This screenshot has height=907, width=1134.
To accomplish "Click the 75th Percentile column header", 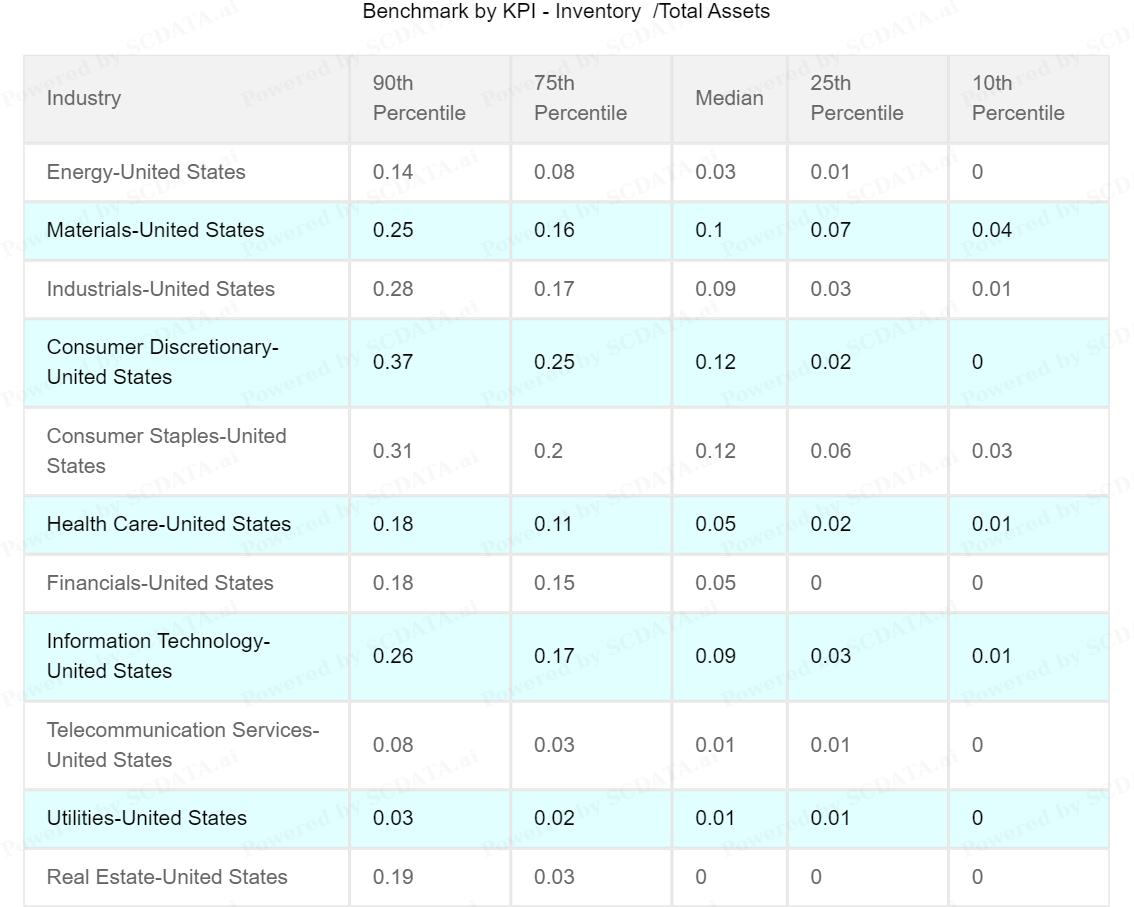I will pos(580,98).
